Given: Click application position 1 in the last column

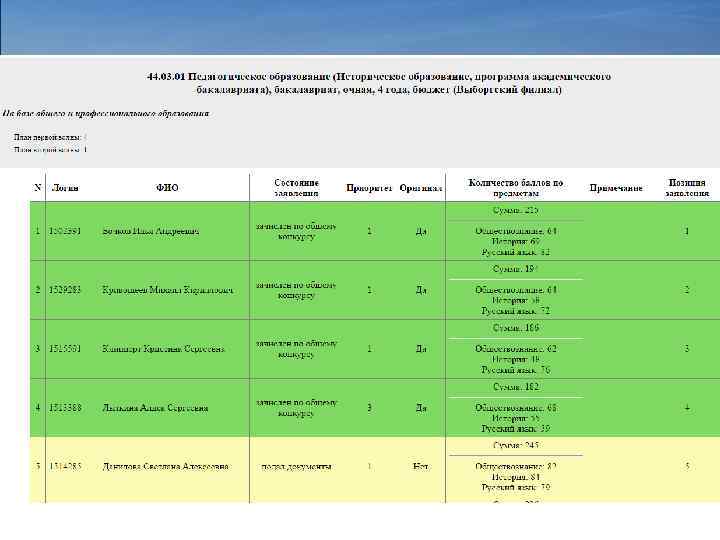Looking at the screenshot, I should 687,231.
